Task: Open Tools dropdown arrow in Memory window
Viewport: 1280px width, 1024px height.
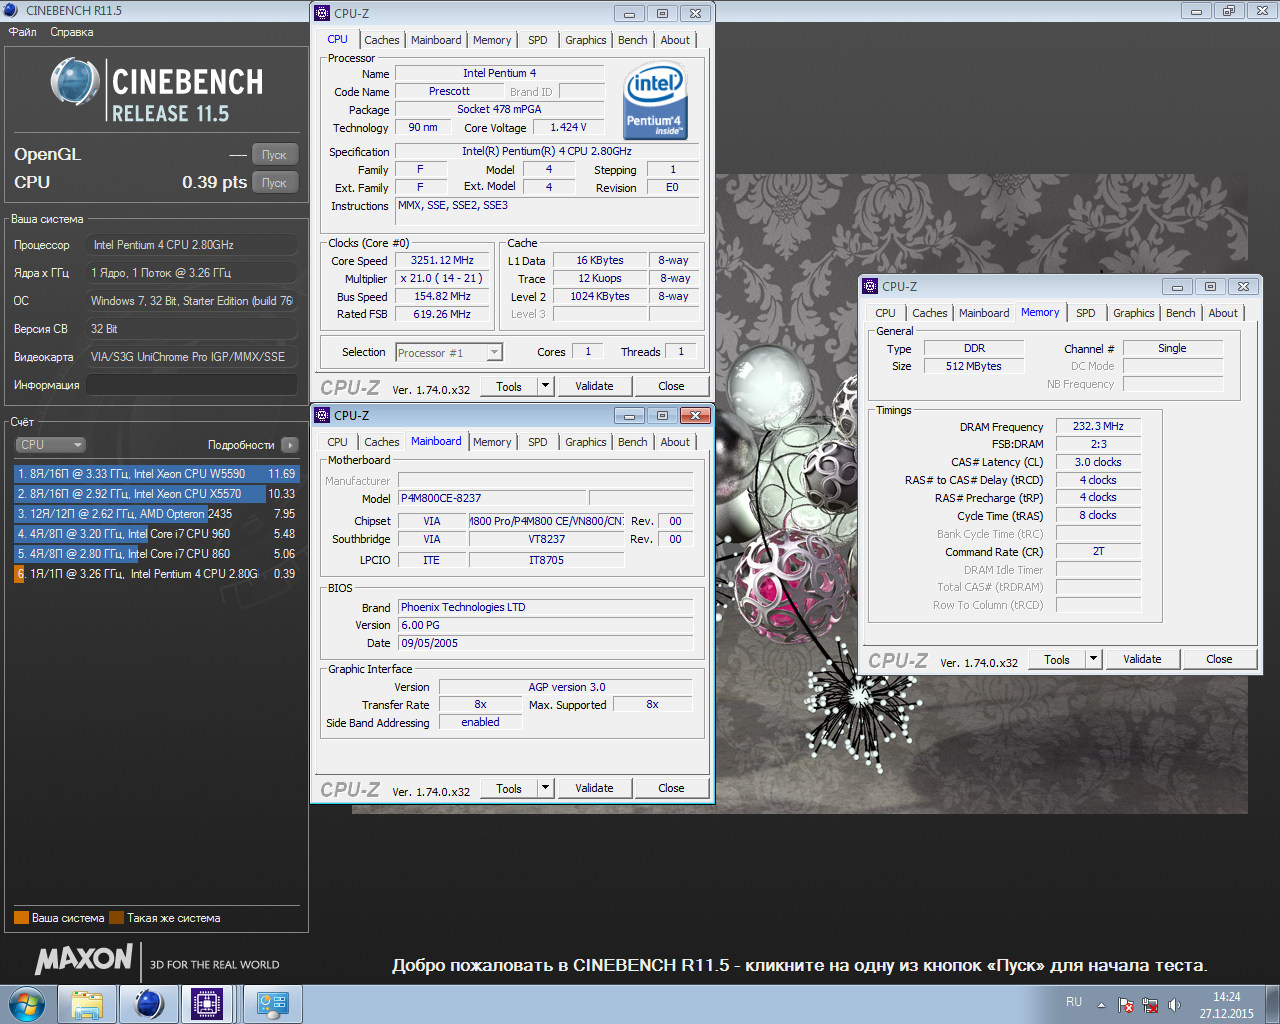Action: click(x=1093, y=659)
